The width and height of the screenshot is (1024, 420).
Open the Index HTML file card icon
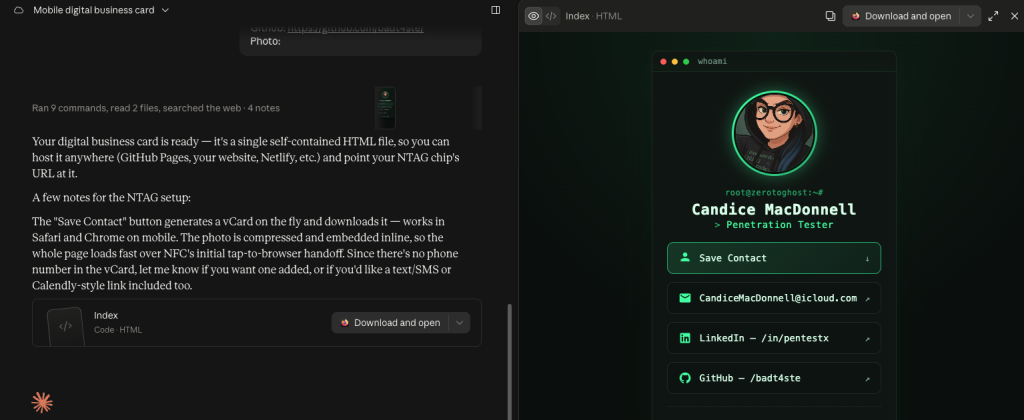tap(65, 326)
